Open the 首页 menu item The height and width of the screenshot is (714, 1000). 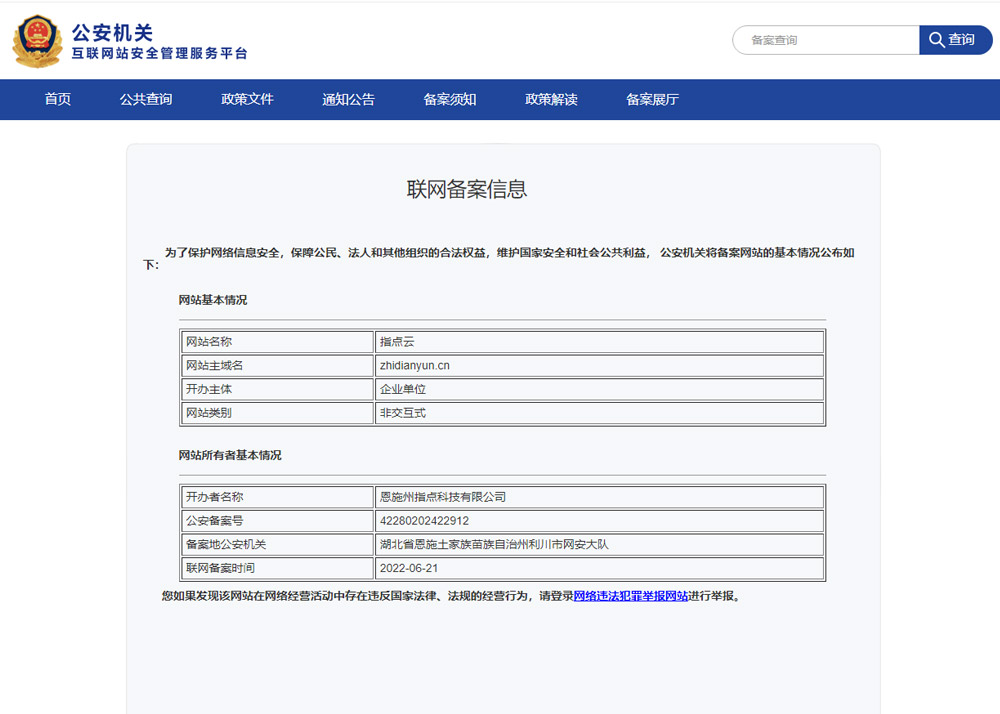click(58, 99)
